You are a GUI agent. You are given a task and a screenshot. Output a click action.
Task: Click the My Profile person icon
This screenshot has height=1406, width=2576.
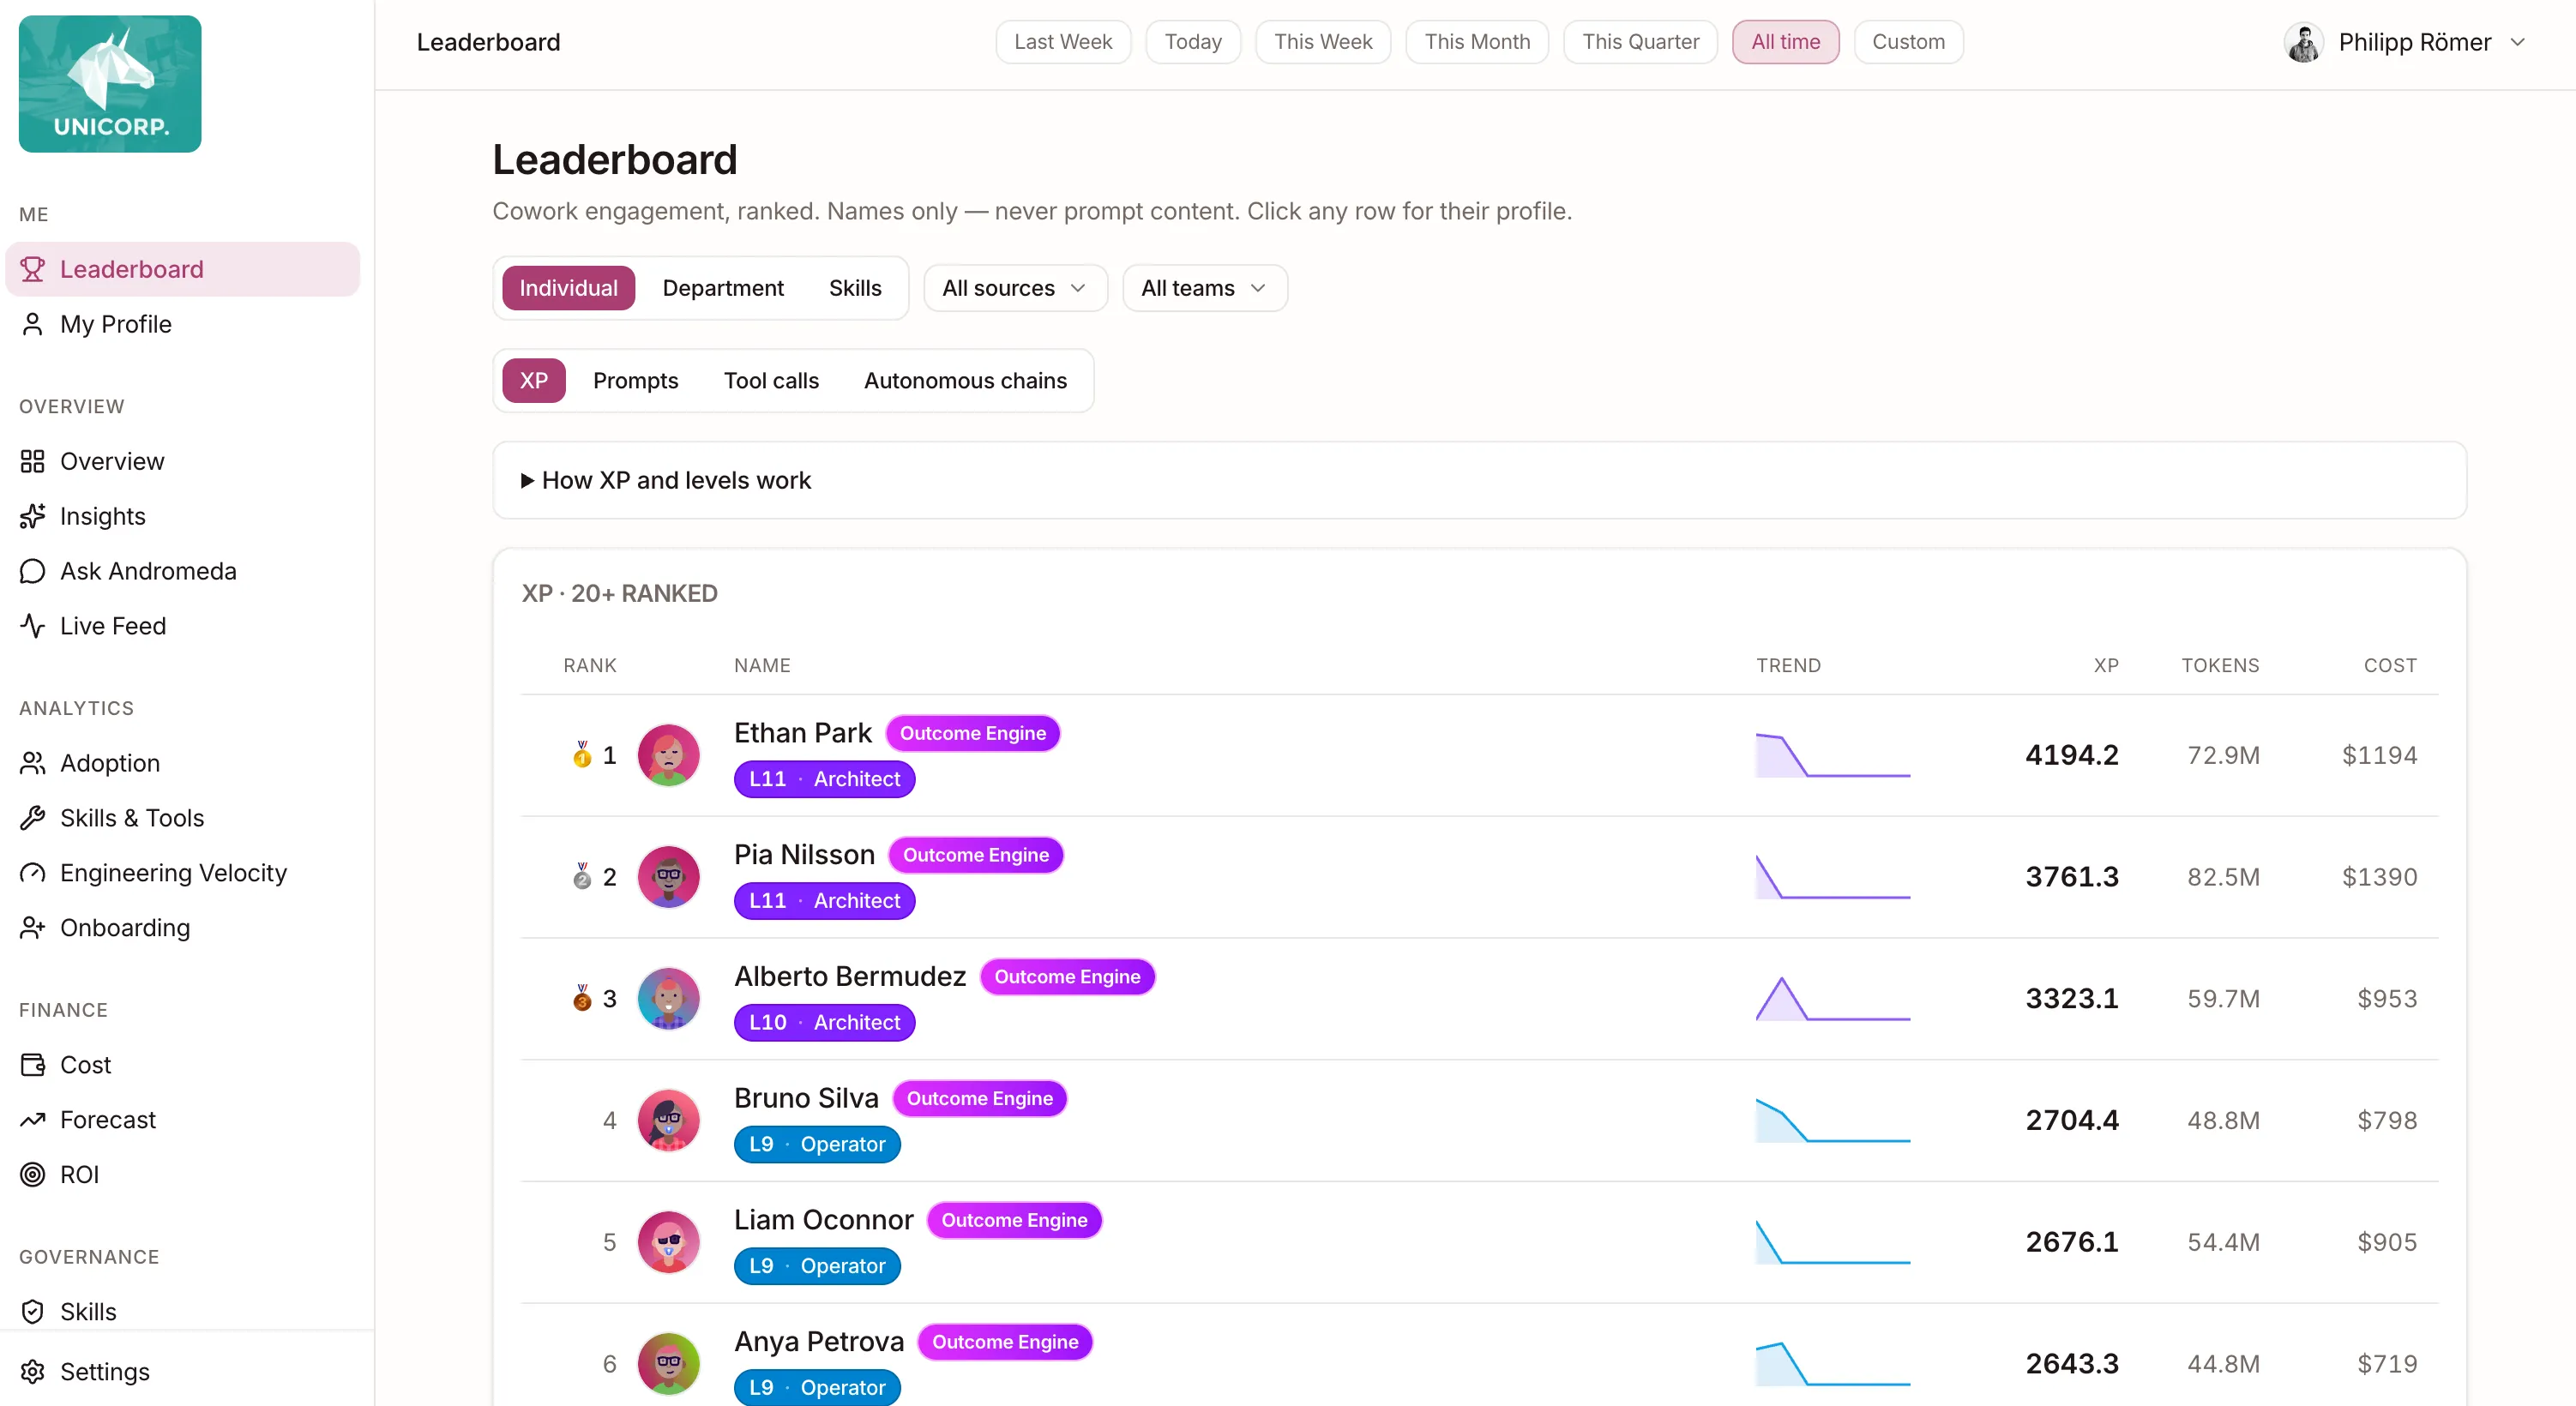click(33, 324)
